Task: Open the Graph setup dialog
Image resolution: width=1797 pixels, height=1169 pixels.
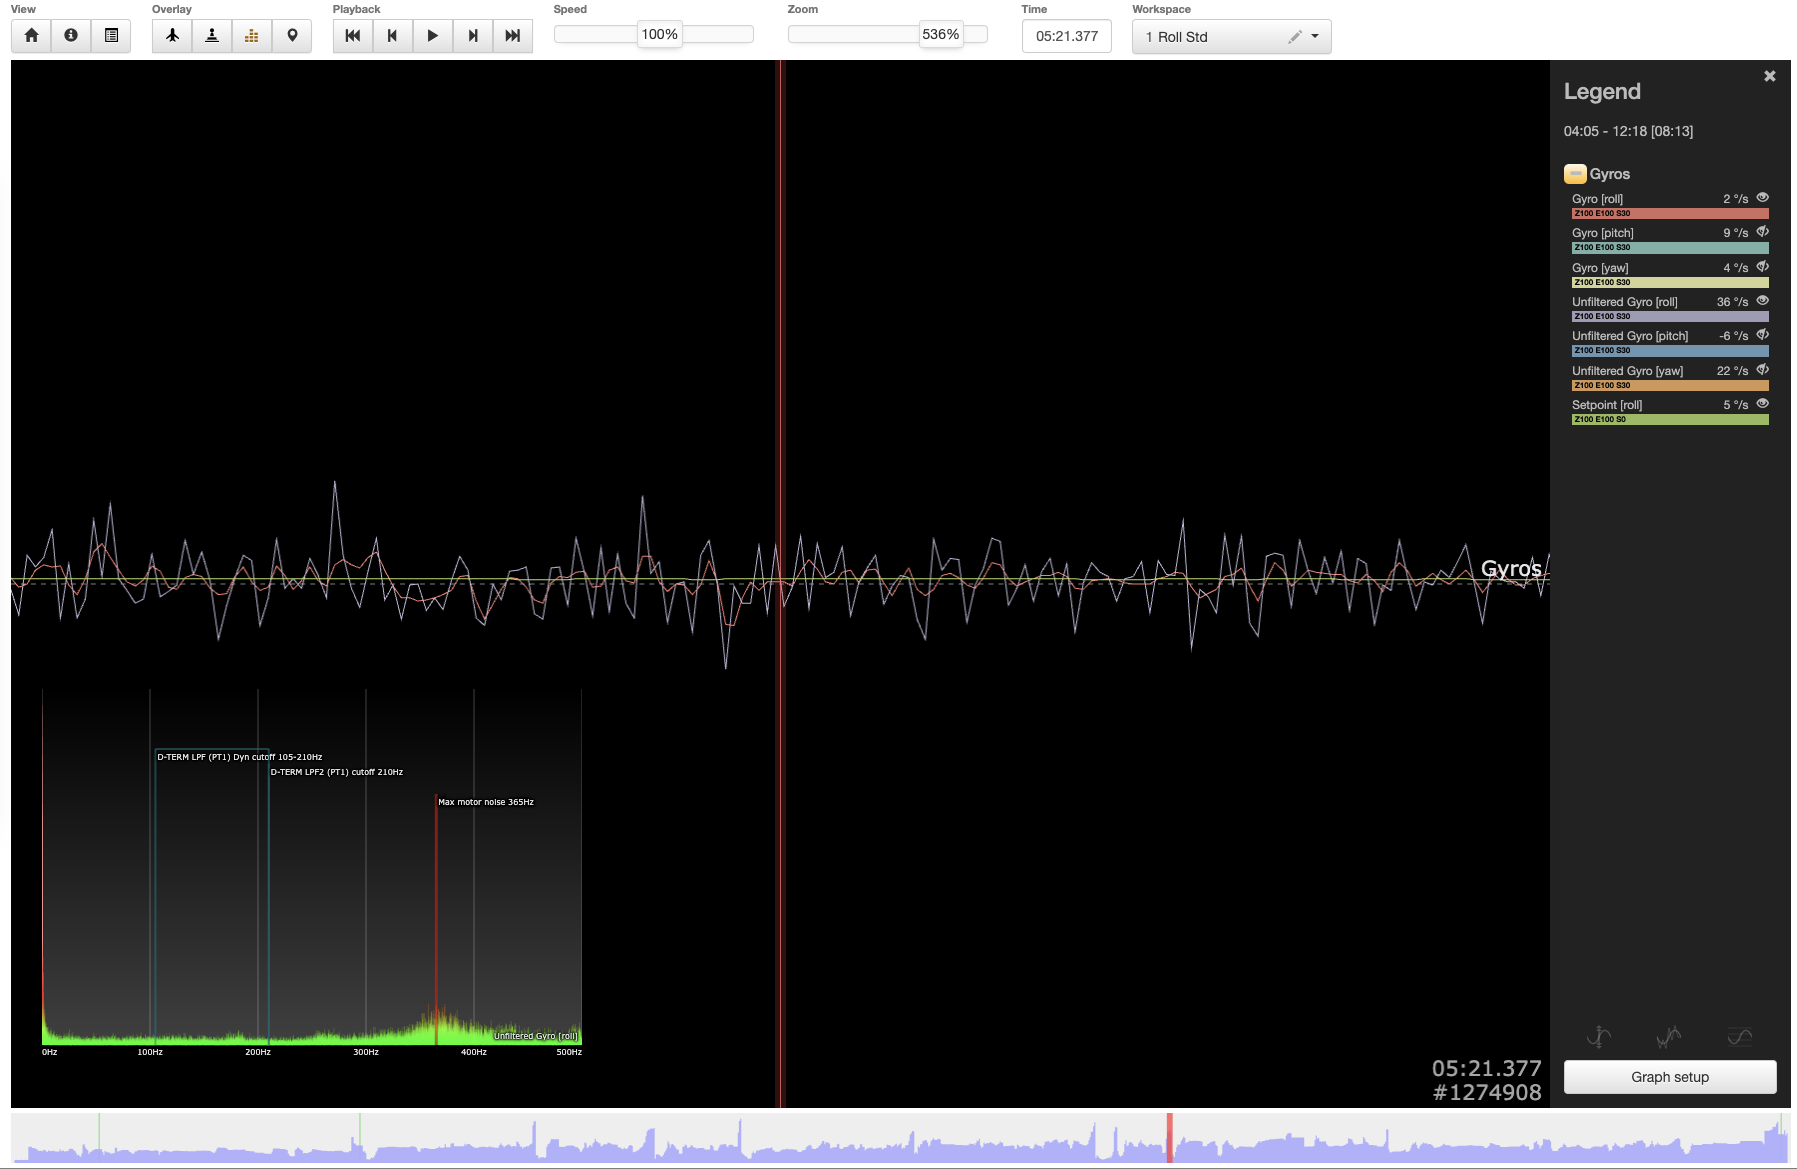Action: [1669, 1077]
